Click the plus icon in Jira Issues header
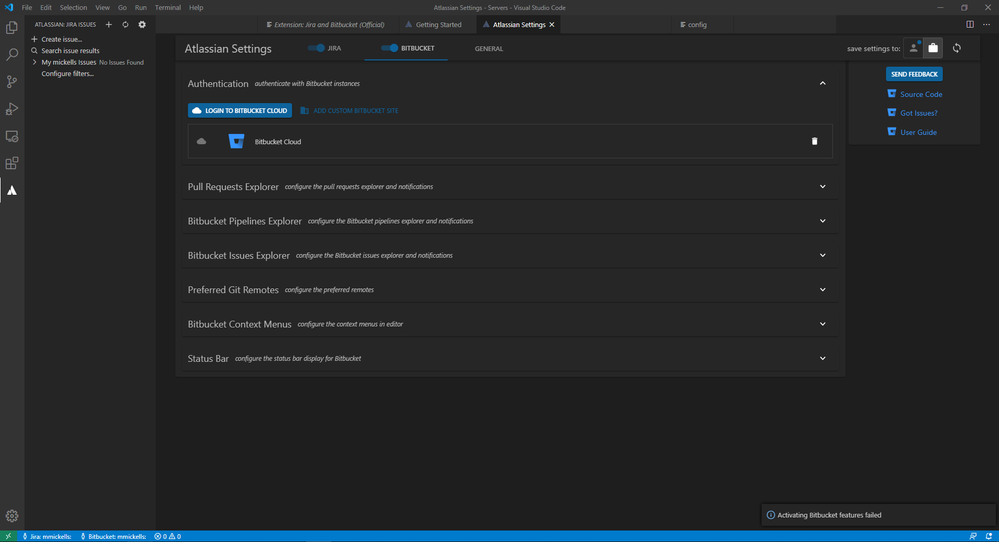 click(x=108, y=24)
